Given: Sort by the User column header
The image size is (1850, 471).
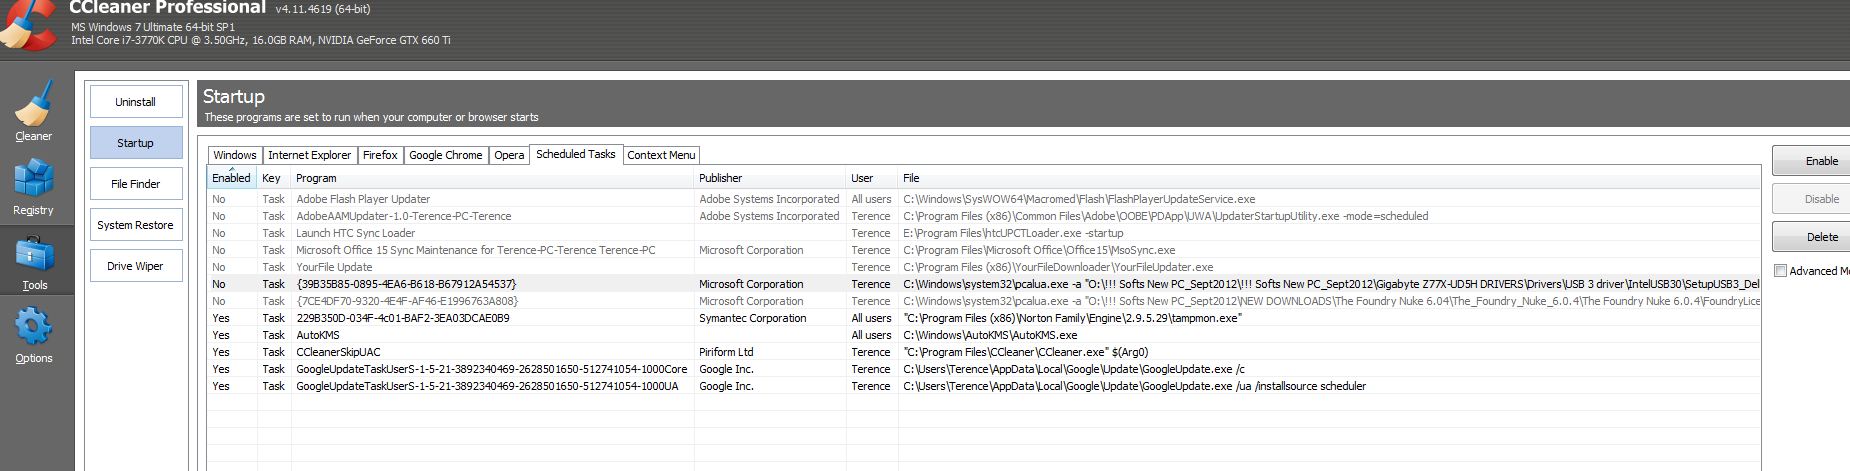Looking at the screenshot, I should tap(872, 178).
